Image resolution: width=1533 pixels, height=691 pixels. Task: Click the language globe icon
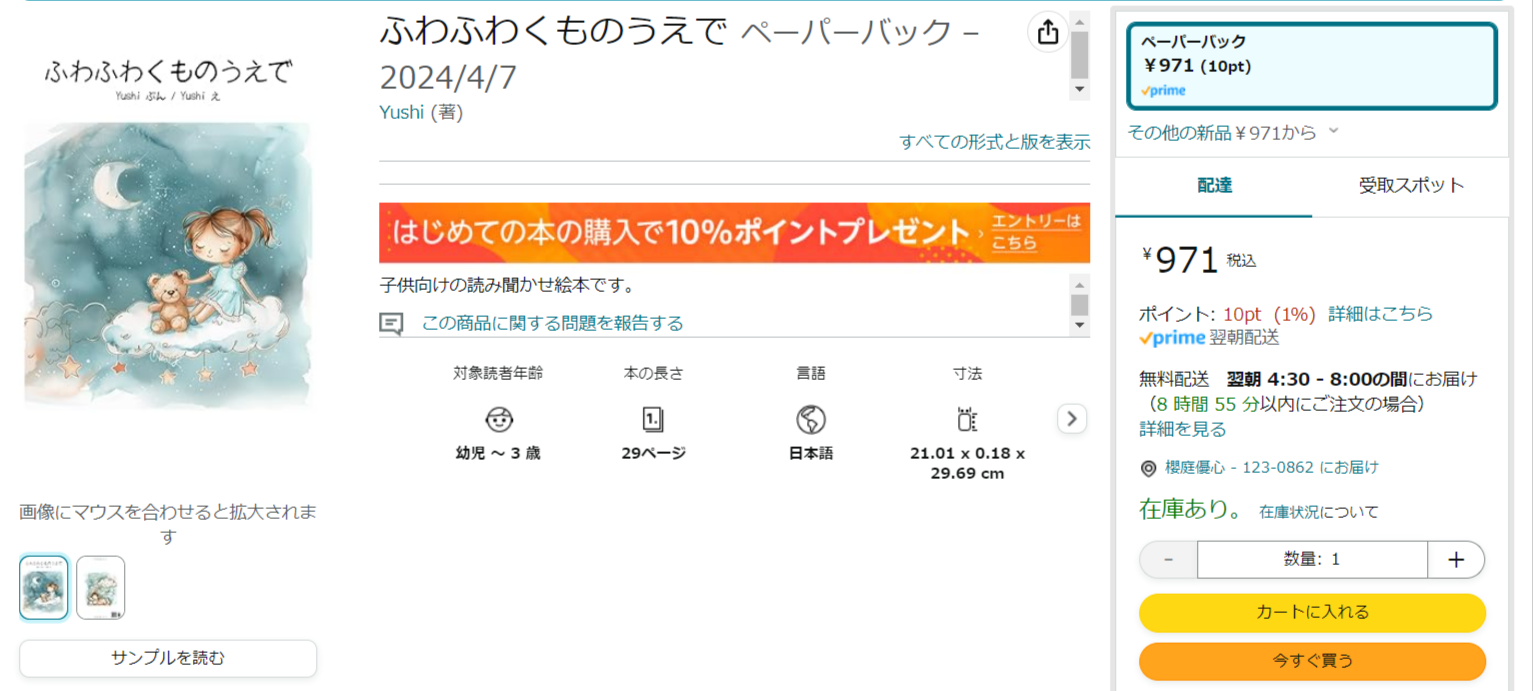pos(811,419)
